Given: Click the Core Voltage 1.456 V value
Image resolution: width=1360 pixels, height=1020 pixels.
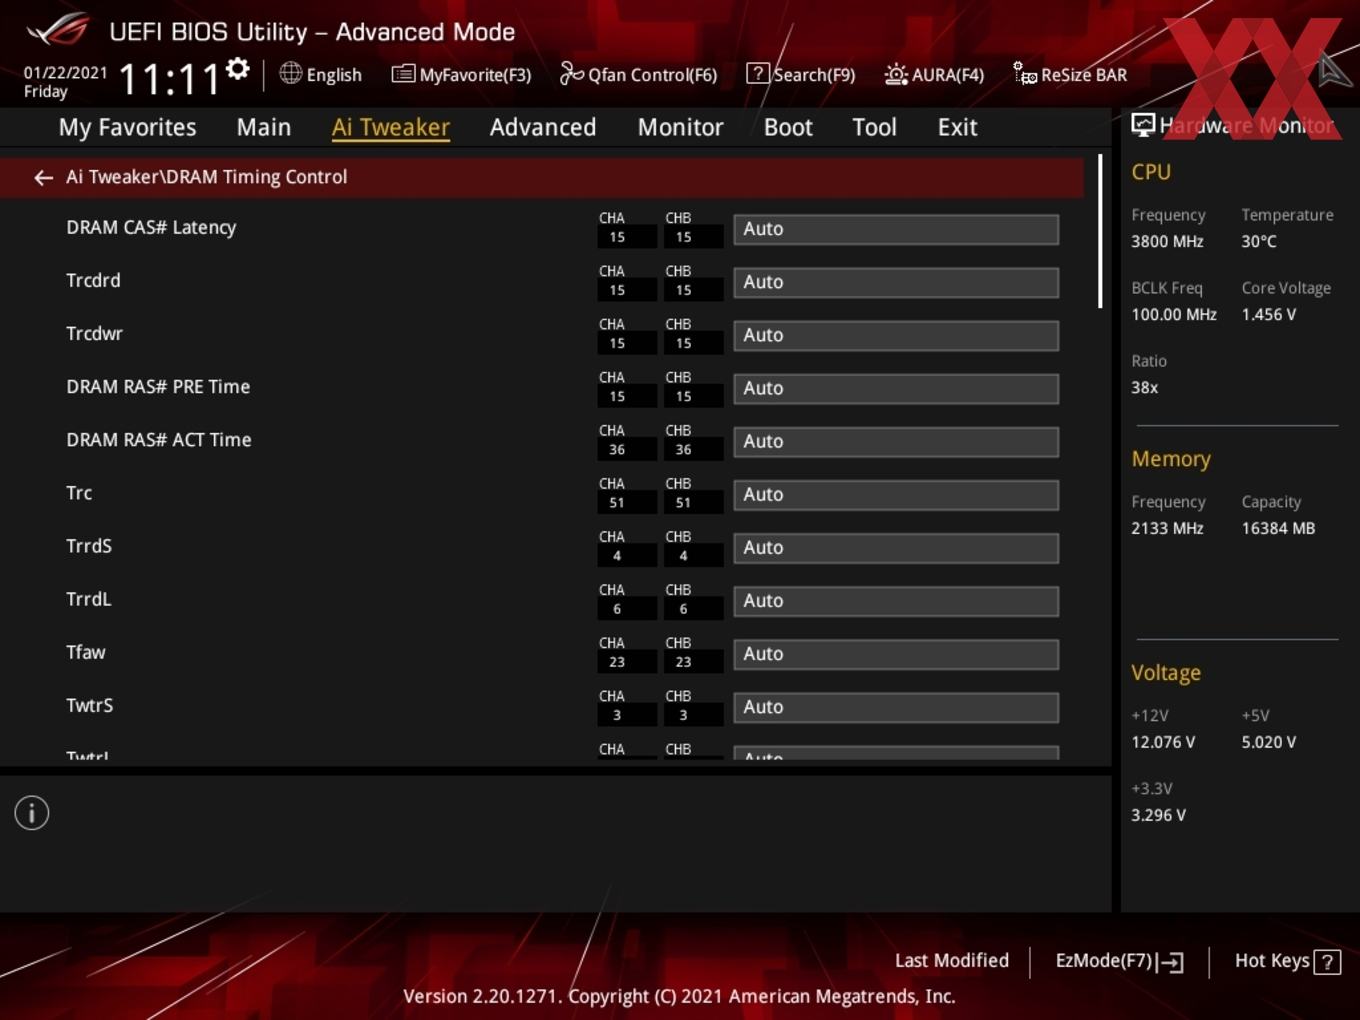Looking at the screenshot, I should [x=1269, y=314].
